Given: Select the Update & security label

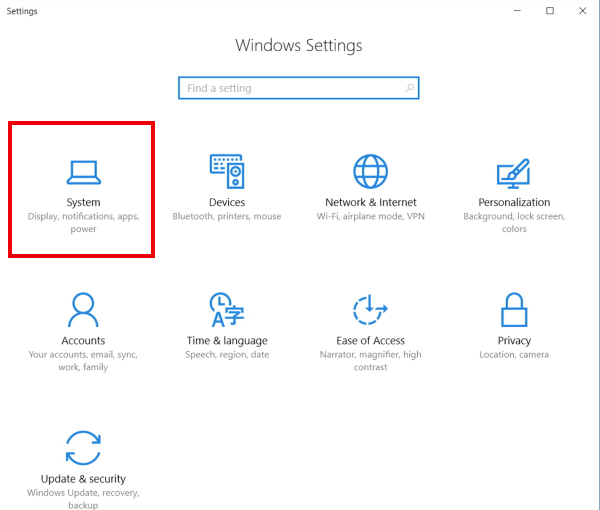Looking at the screenshot, I should tap(83, 479).
